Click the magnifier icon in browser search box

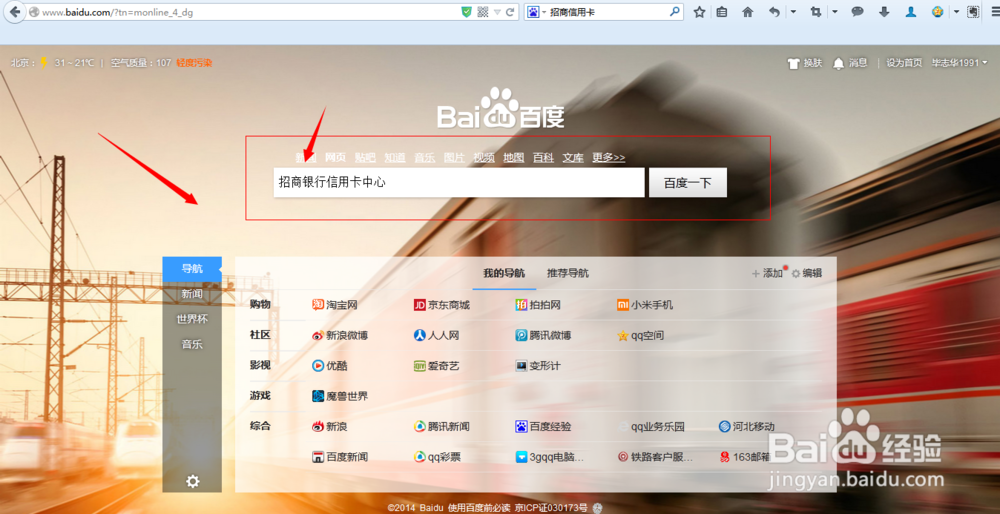(674, 11)
